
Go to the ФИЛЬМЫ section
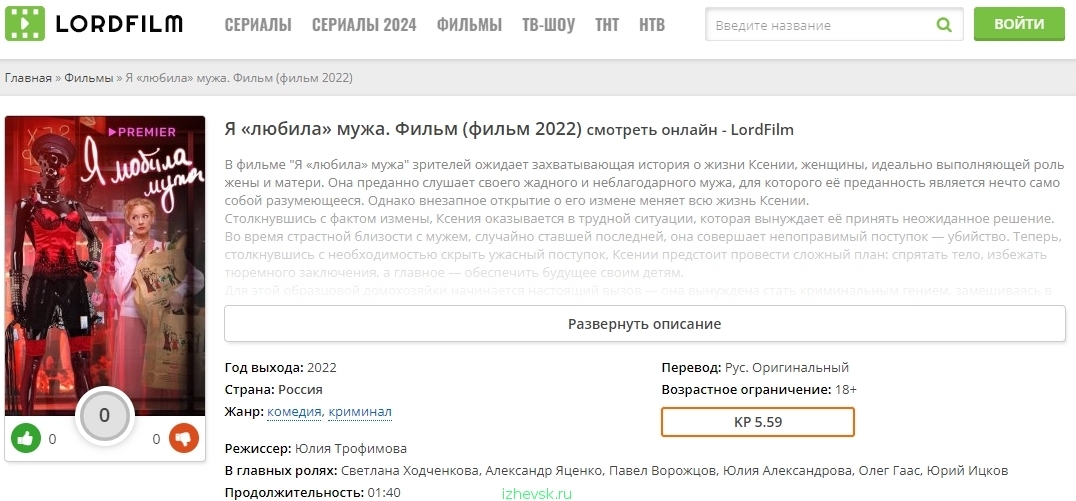pos(469,25)
